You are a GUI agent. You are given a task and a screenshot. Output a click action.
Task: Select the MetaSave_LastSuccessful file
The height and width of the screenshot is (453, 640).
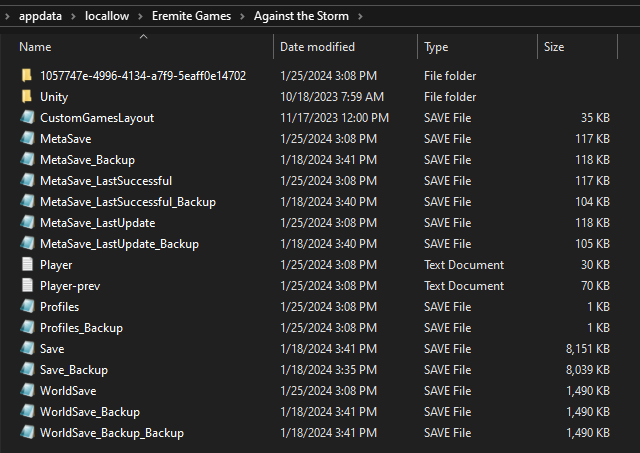coord(106,181)
